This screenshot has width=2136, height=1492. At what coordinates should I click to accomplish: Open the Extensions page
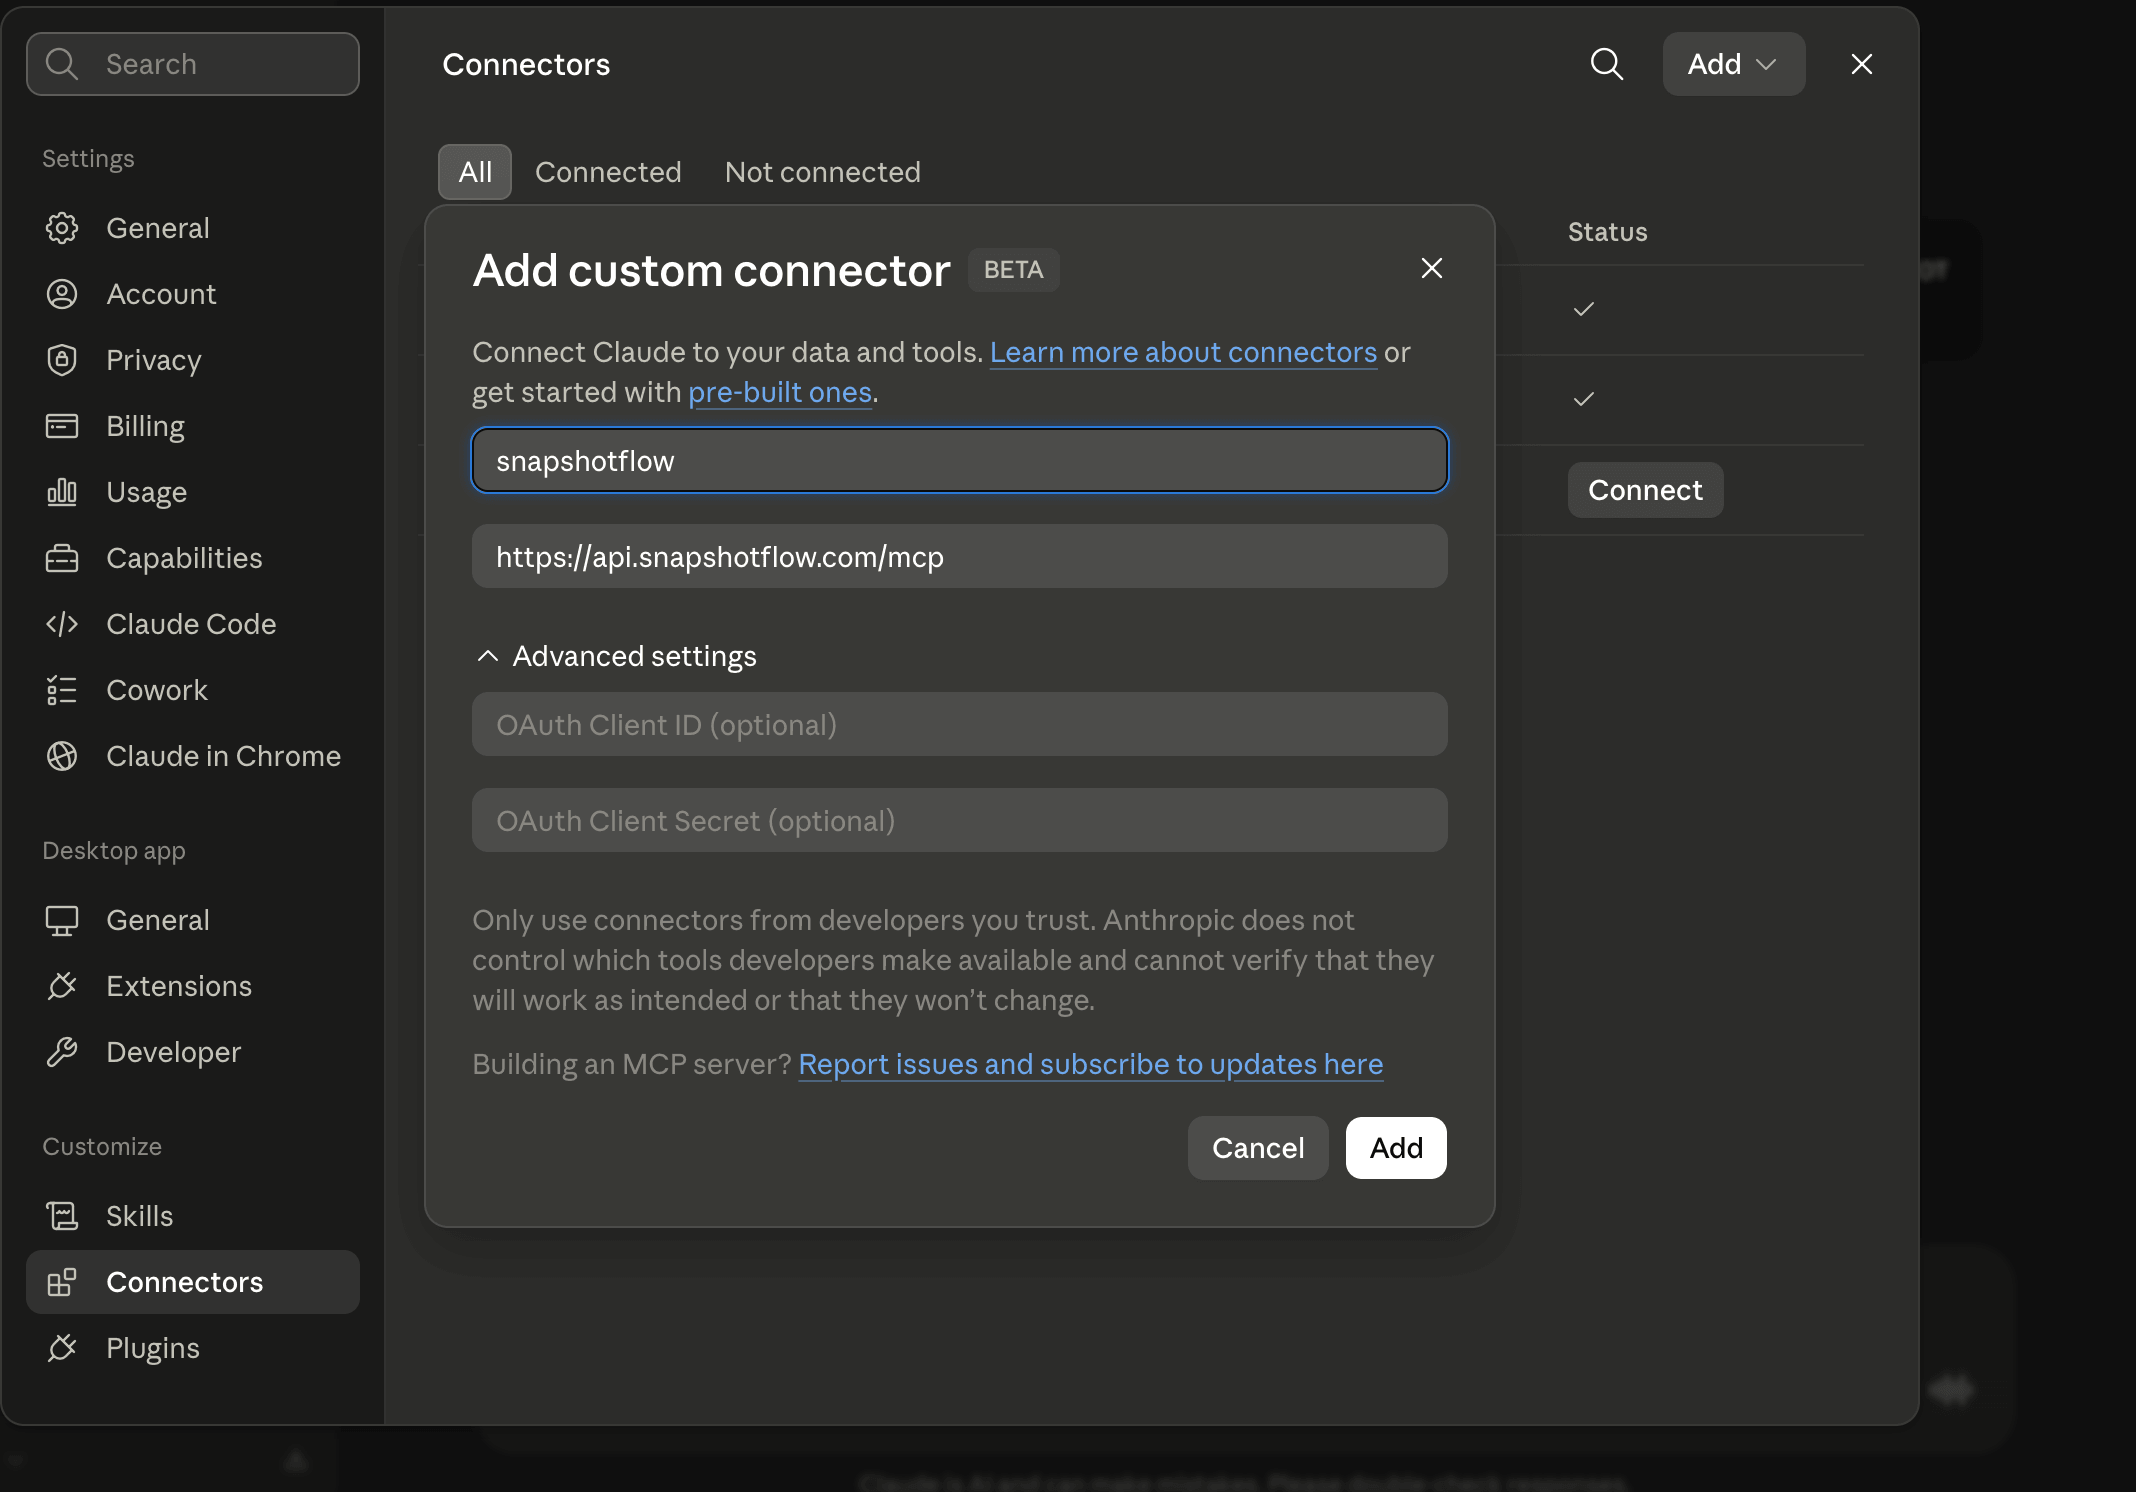tap(193, 986)
